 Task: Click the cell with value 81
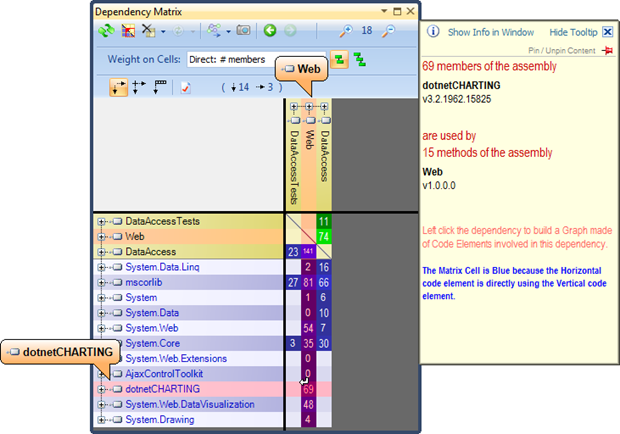pyautogui.click(x=308, y=283)
